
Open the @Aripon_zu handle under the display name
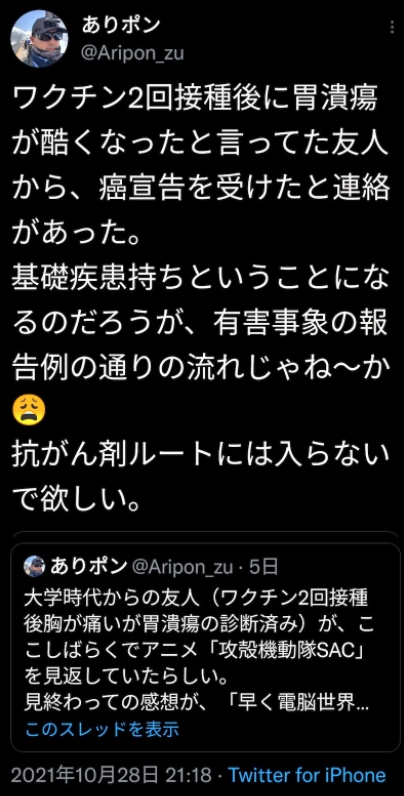132,54
